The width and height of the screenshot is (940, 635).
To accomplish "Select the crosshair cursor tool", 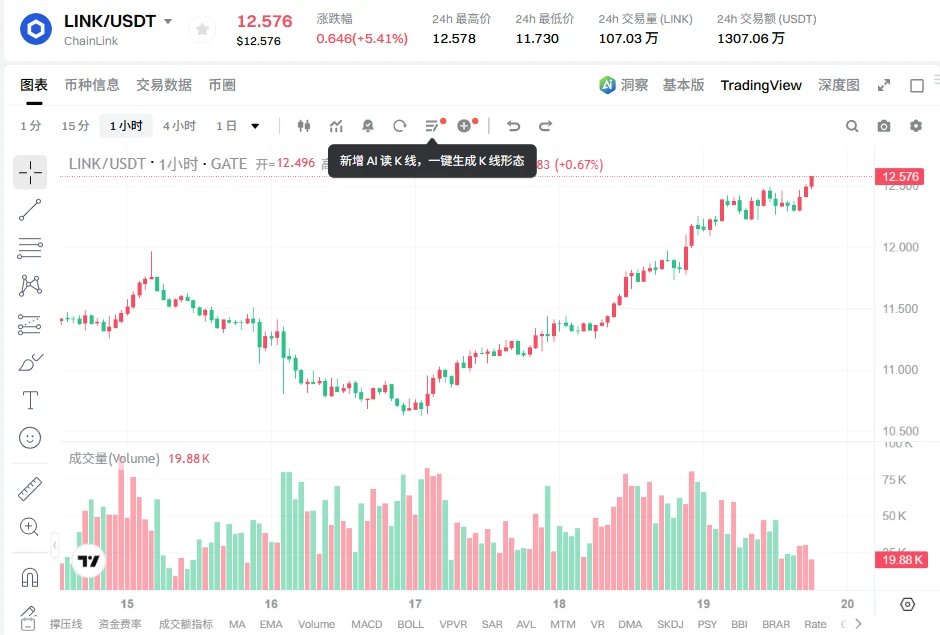I will (x=30, y=173).
